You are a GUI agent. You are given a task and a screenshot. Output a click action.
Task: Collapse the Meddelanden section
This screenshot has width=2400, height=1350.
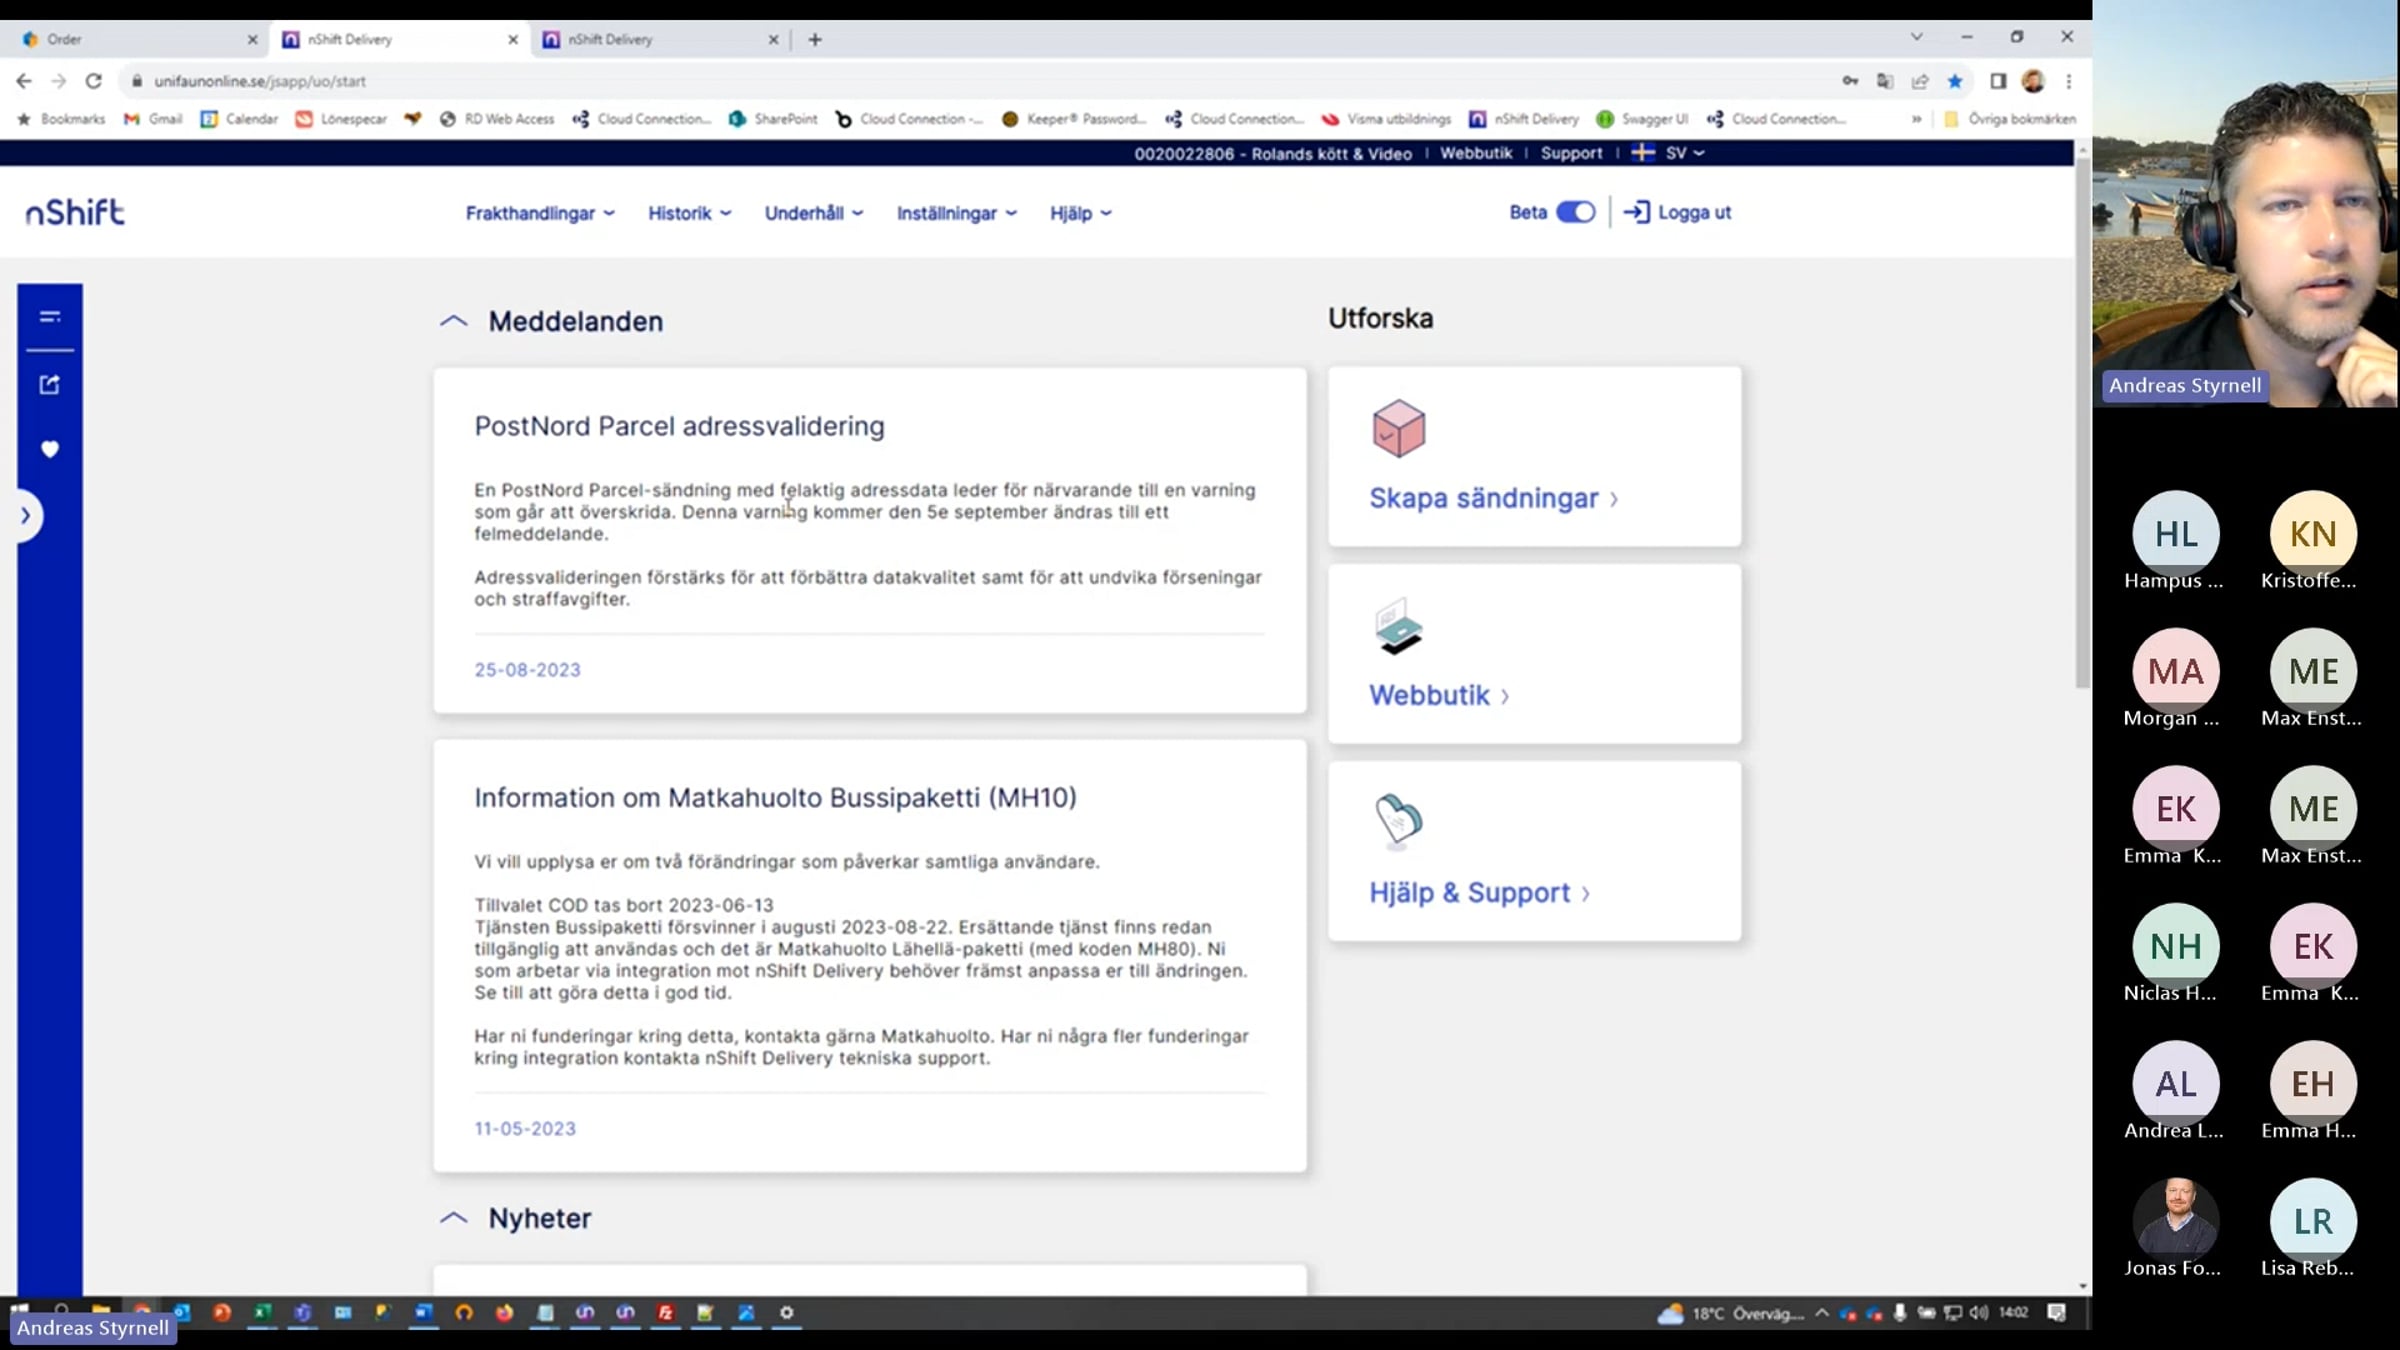point(453,321)
